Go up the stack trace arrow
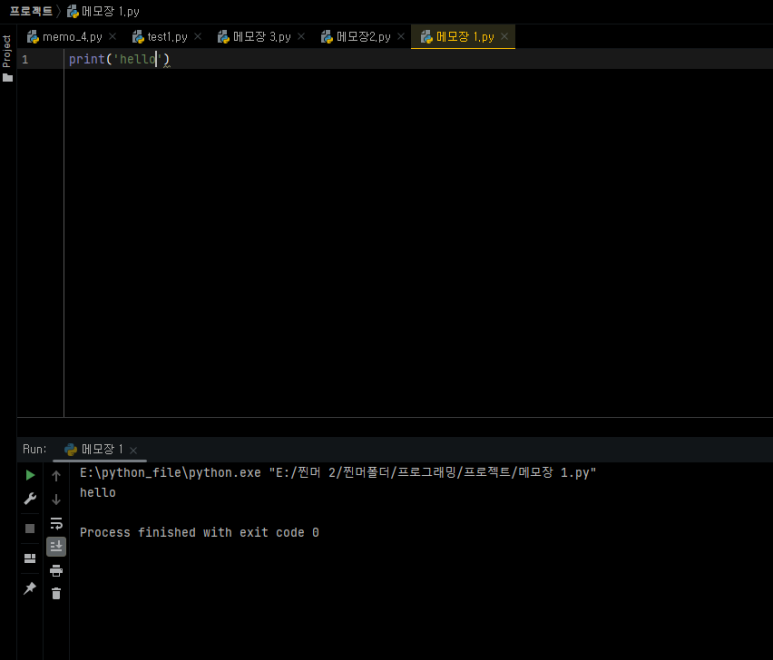The width and height of the screenshot is (773, 660). [x=56, y=476]
